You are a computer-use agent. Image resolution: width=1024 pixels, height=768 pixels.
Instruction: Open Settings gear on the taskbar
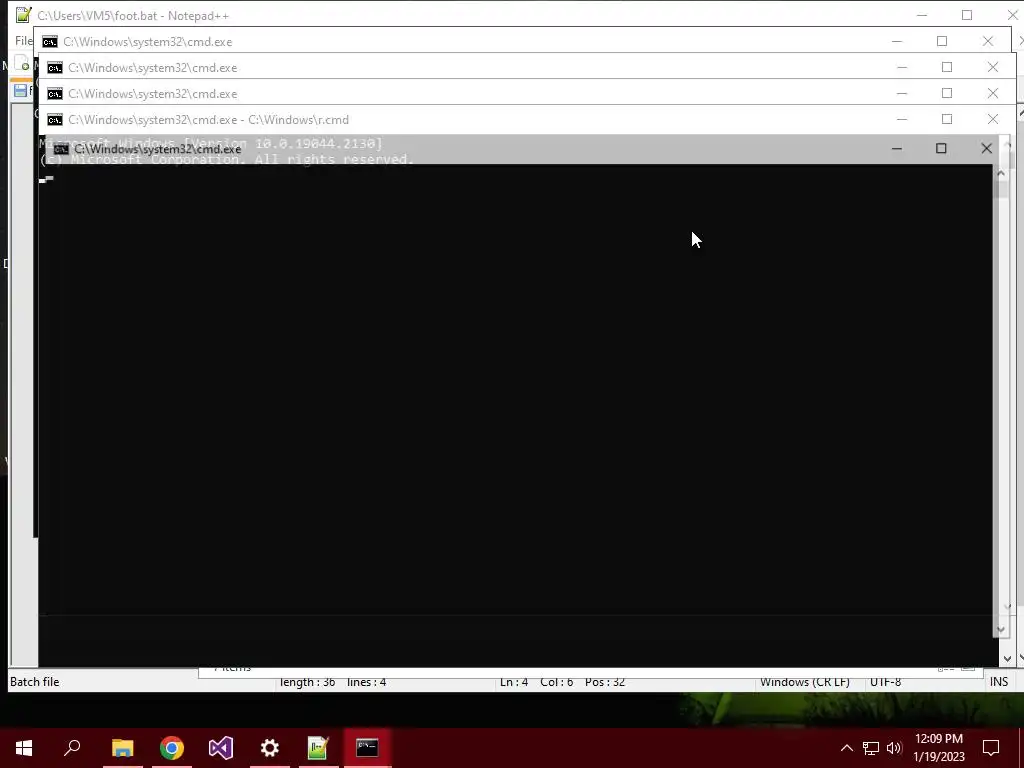pos(270,748)
